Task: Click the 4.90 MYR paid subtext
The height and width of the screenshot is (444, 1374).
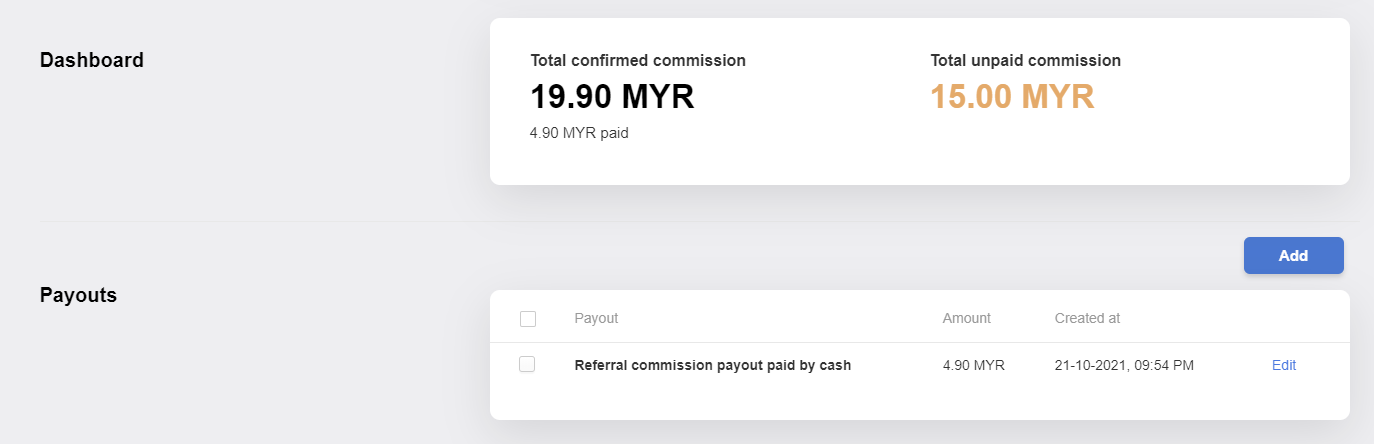Action: [579, 132]
